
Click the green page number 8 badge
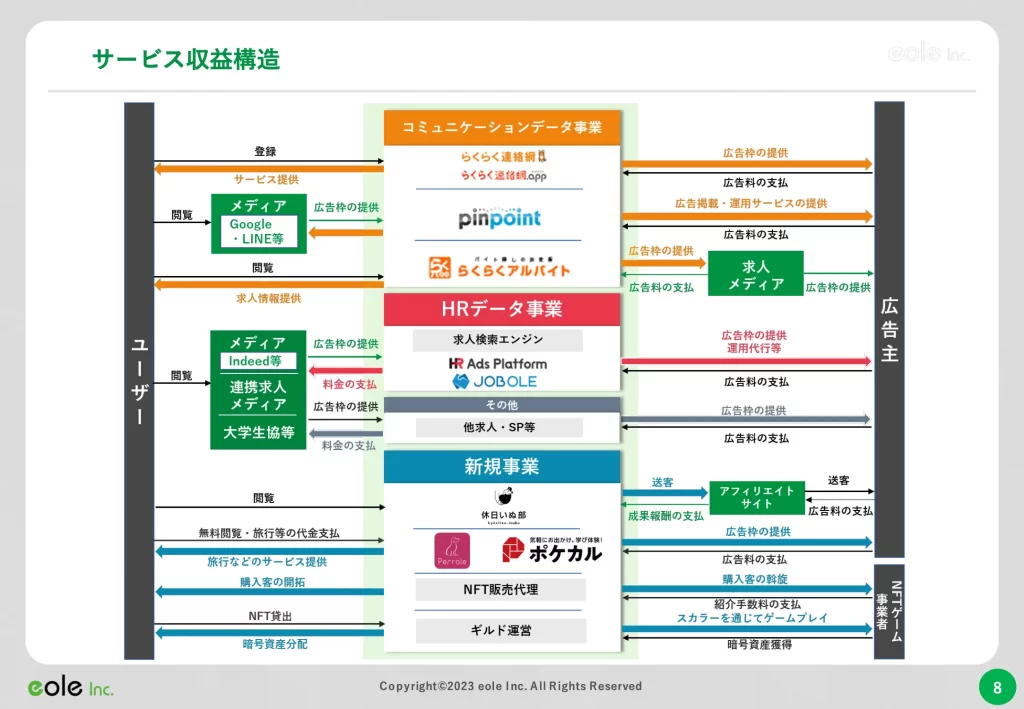click(x=996, y=687)
